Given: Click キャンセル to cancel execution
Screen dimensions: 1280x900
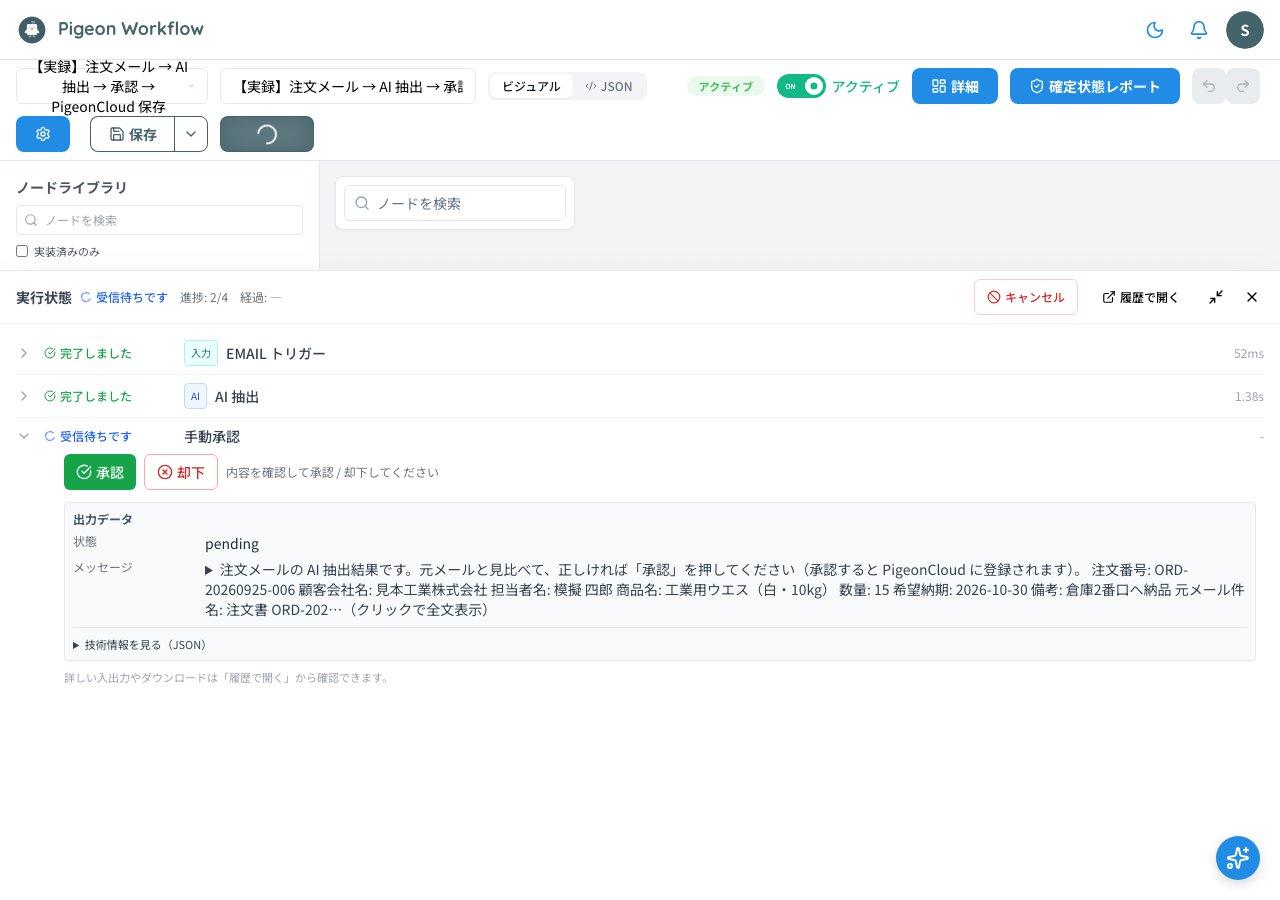Looking at the screenshot, I should (x=1026, y=297).
